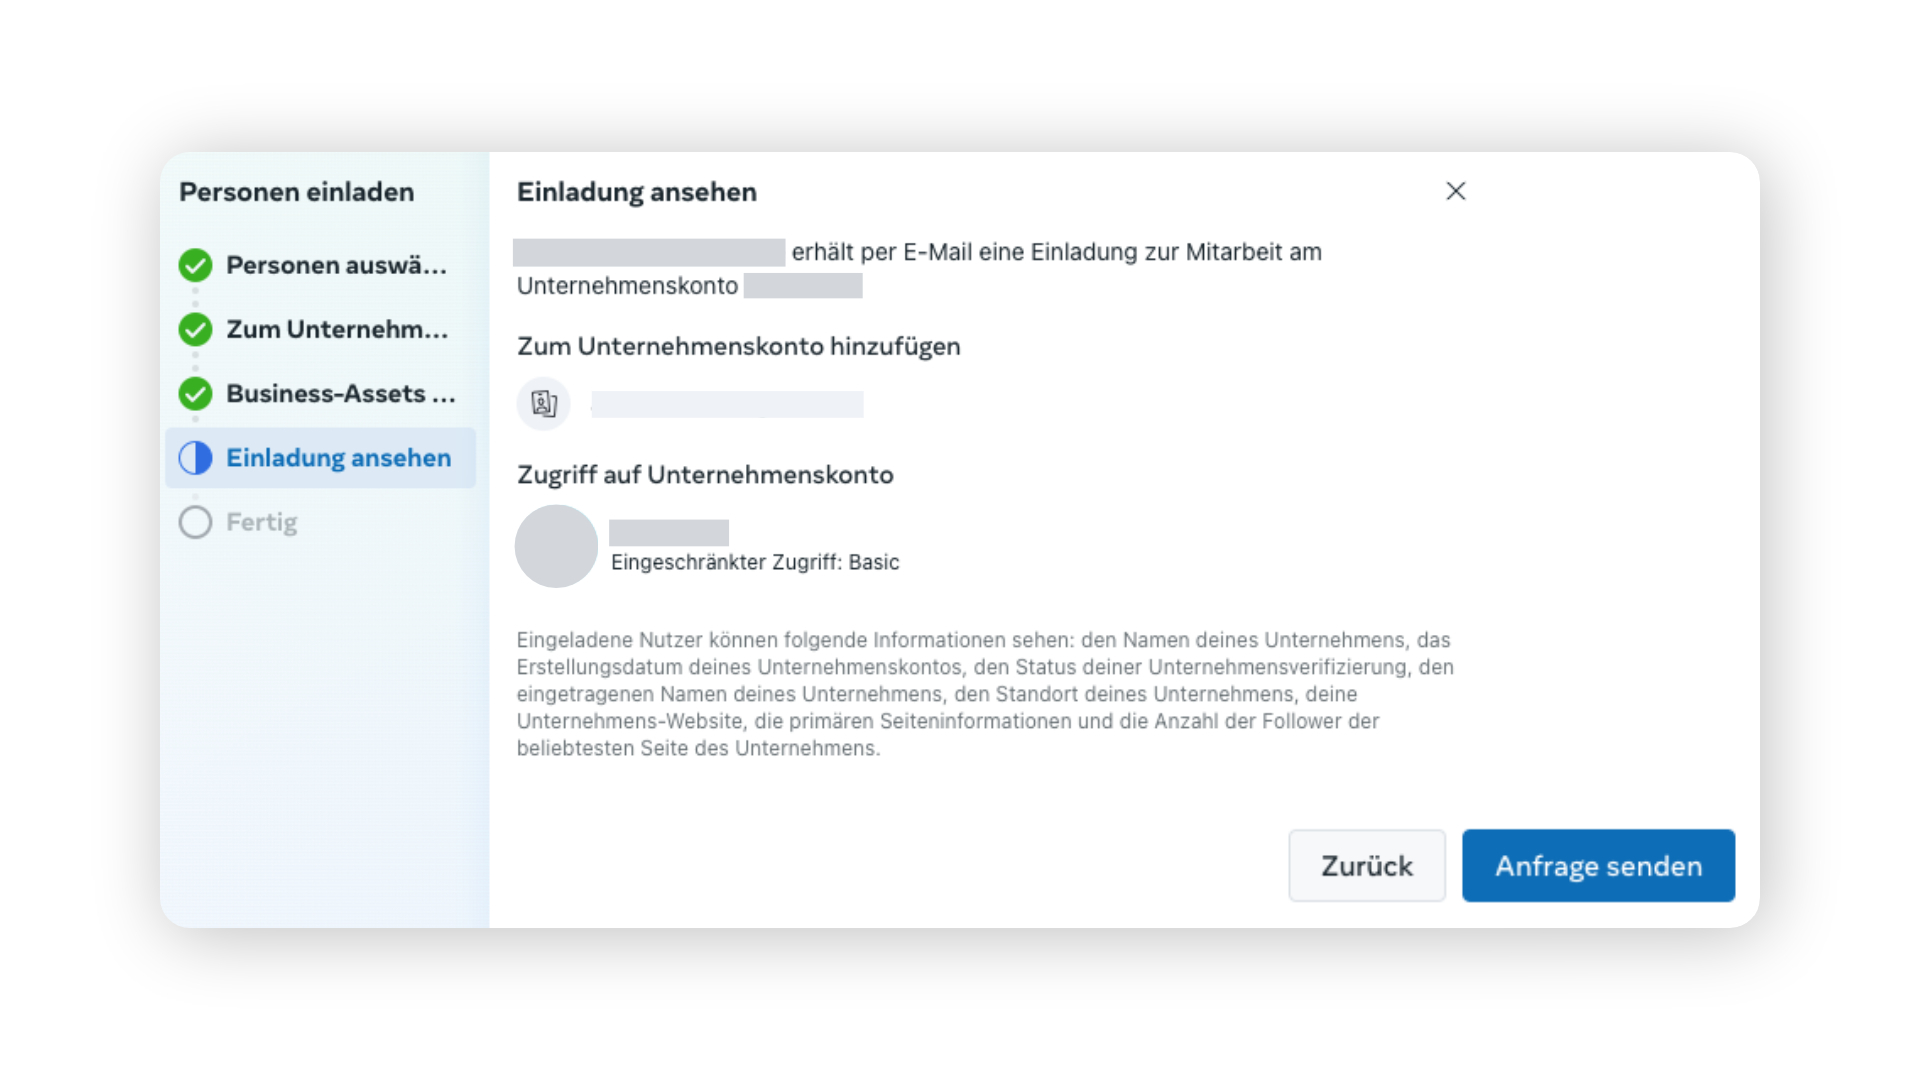Open the Business-Assets step
This screenshot has height=1080, width=1920.
(320, 393)
